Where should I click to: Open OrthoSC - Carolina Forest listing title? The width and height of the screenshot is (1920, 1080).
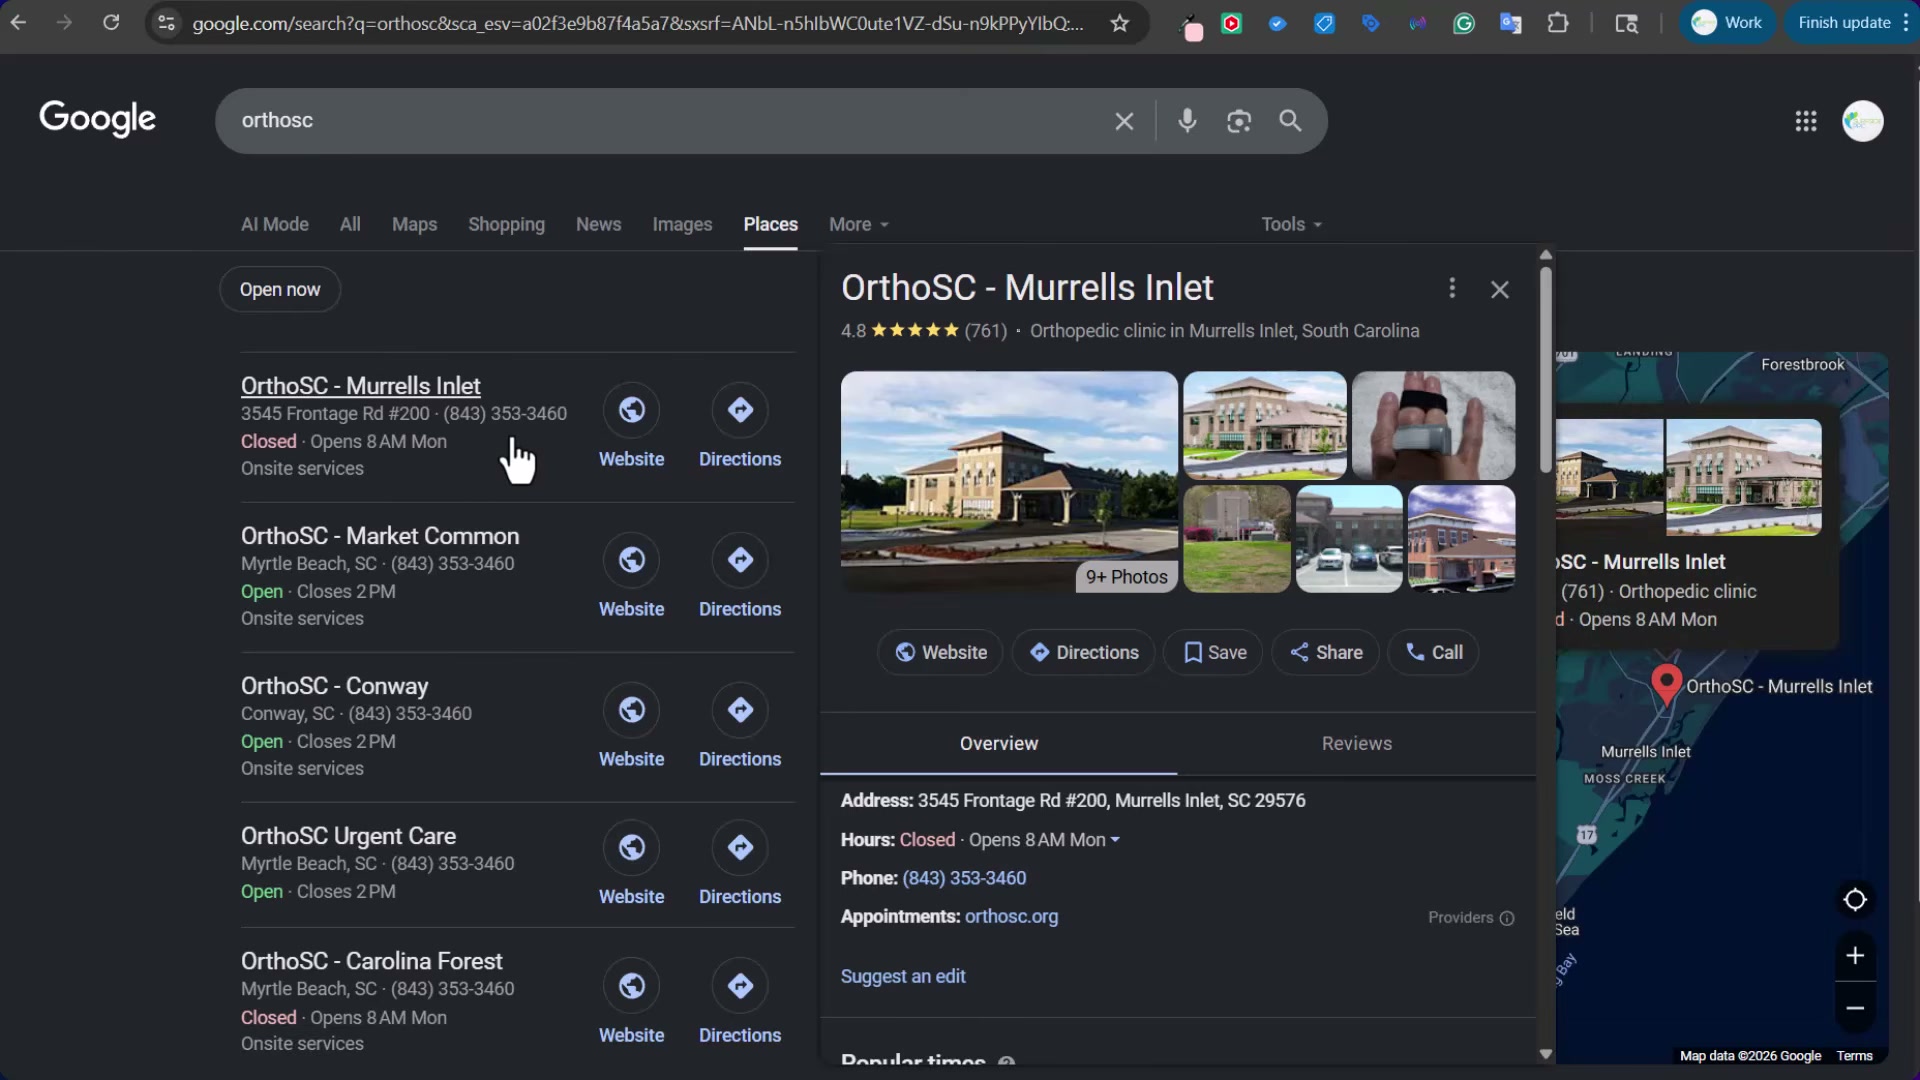371,962
